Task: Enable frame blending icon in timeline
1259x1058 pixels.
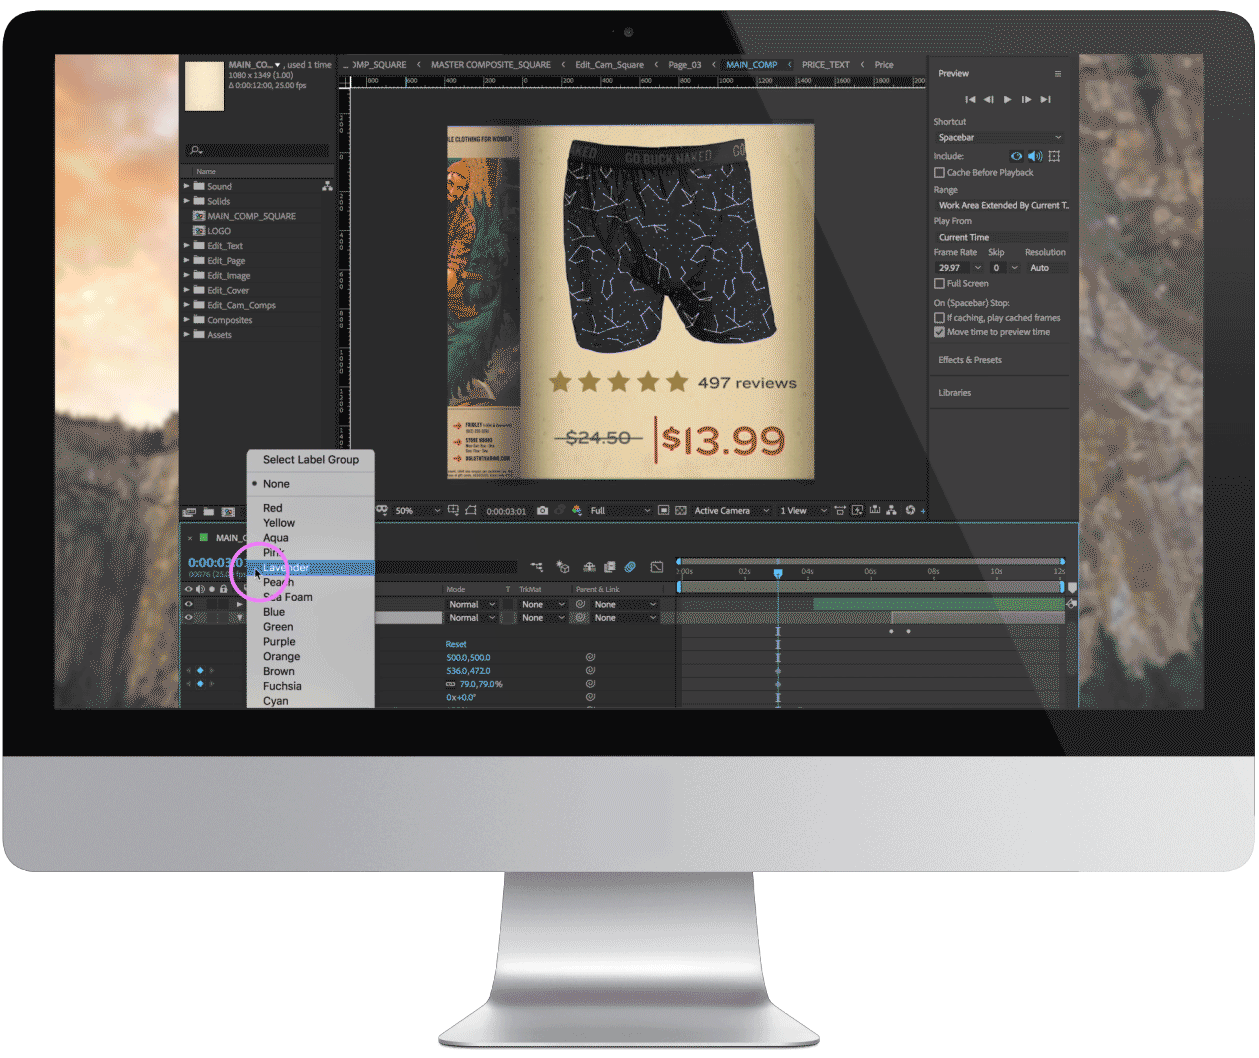Action: [609, 567]
